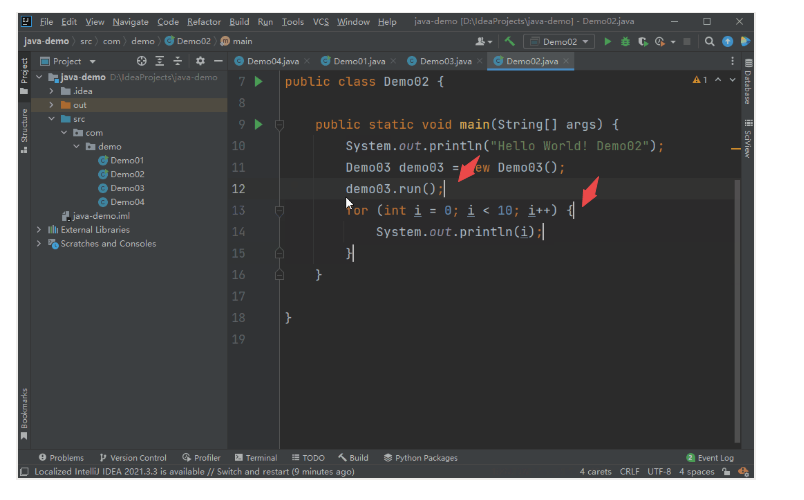Viewport: 804px width, 500px height.
Task: Run Demo02 with coverage shield icon
Action: coord(642,42)
